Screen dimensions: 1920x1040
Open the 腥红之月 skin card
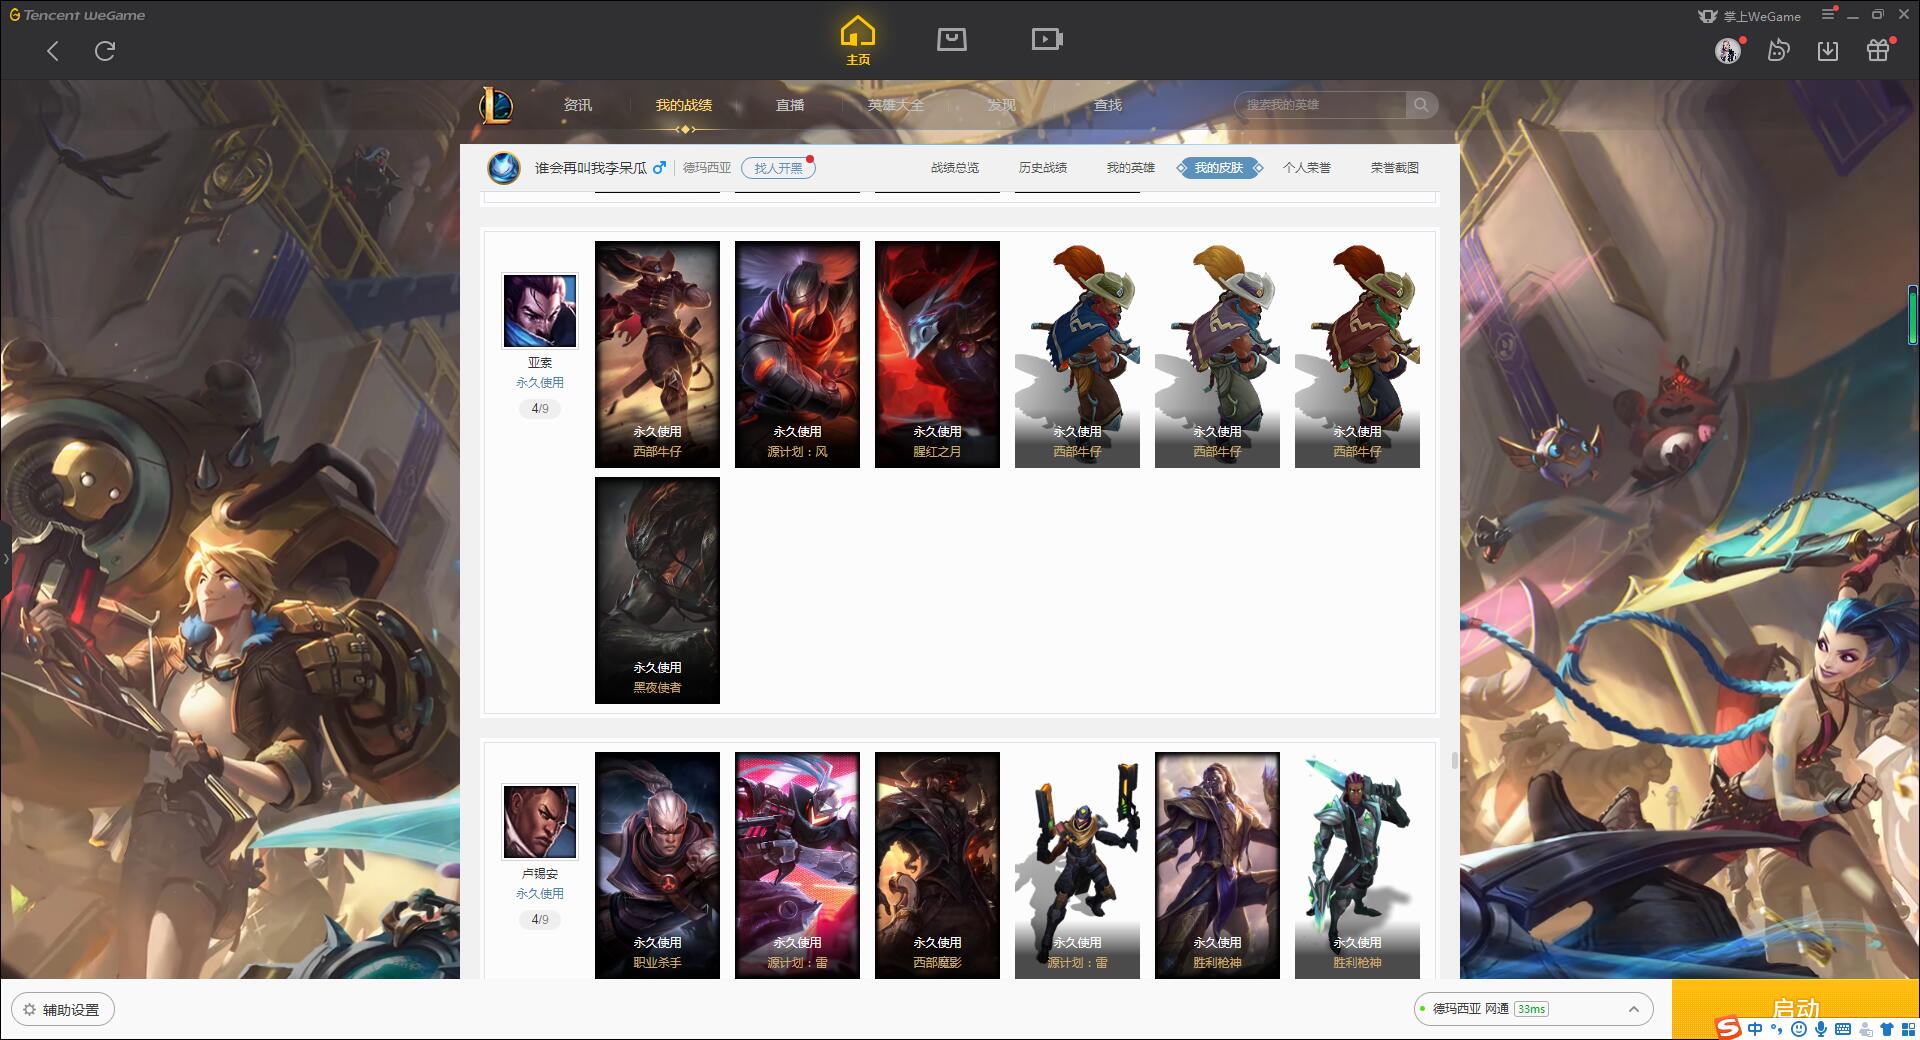(x=937, y=354)
